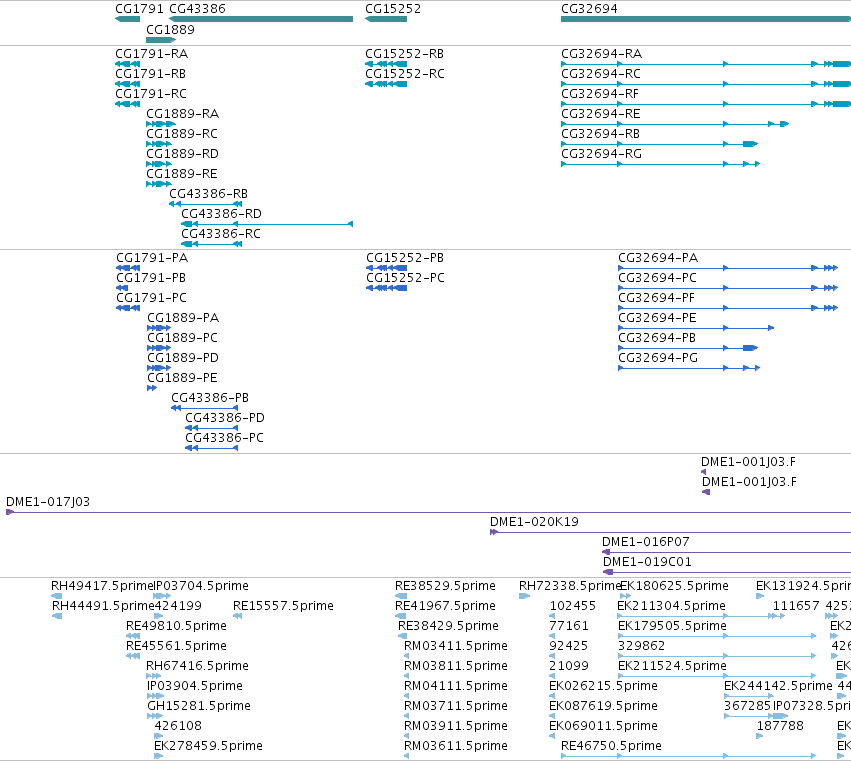This screenshot has width=851, height=761.
Task: Open protein CG32694-PE
Action: pos(657,318)
